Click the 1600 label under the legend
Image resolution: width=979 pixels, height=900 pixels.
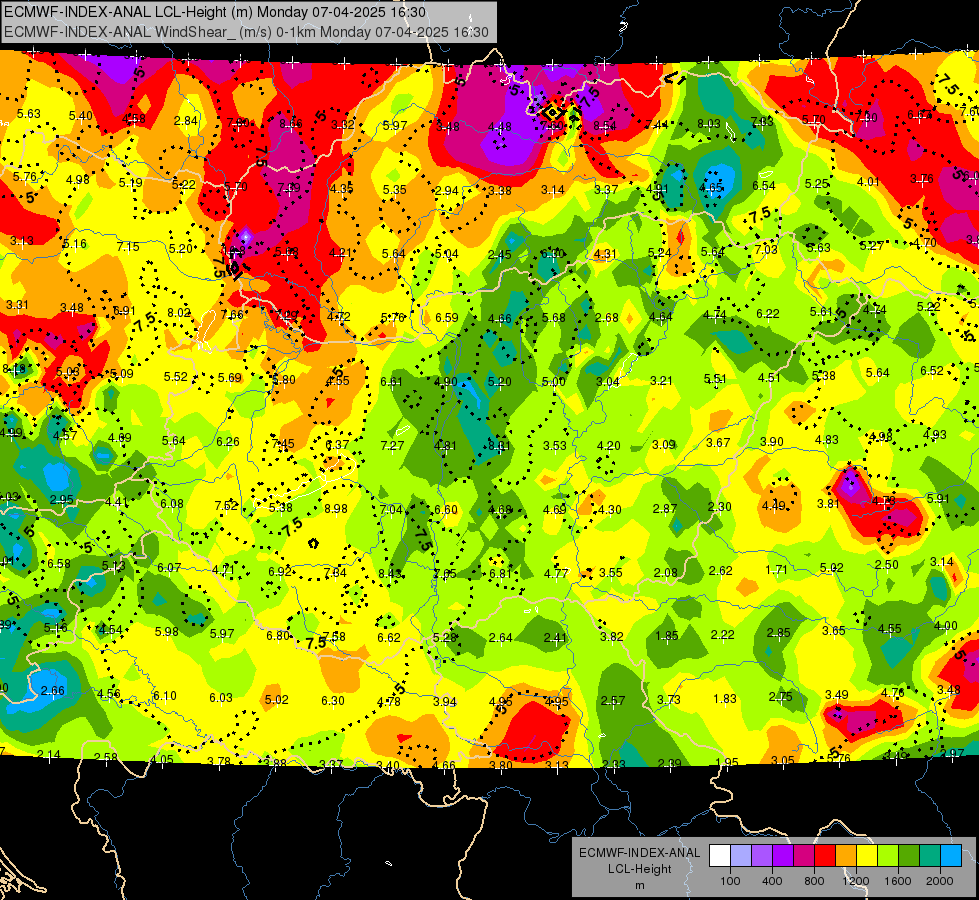pos(898,881)
